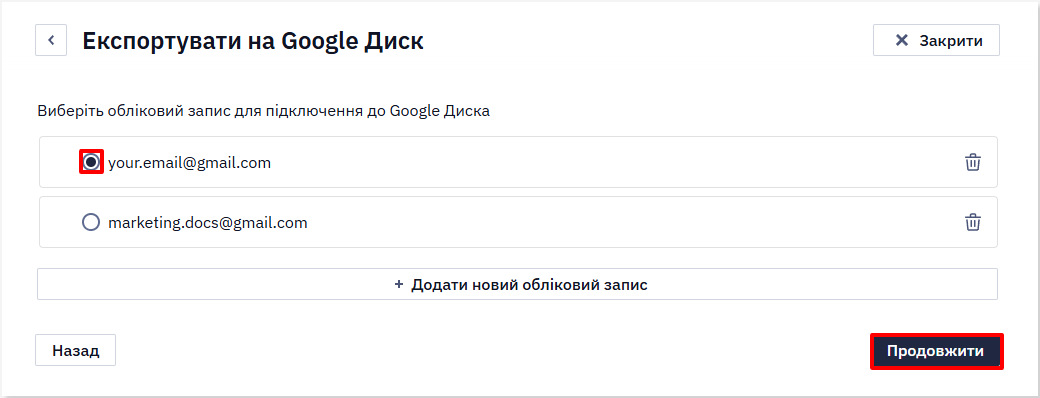Delete the your.email@gmail.com account via trash icon
This screenshot has width=1040, height=398.
pyautogui.click(x=972, y=162)
